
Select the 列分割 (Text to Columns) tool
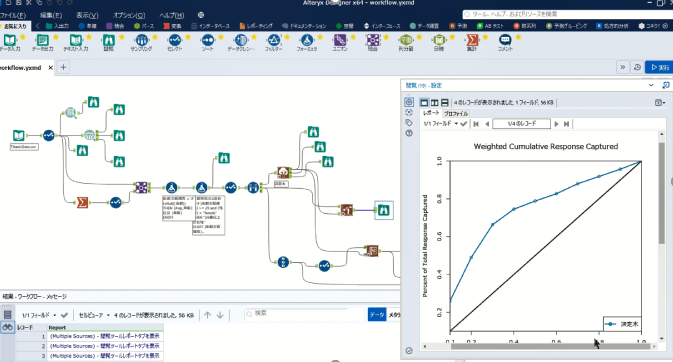coord(406,43)
